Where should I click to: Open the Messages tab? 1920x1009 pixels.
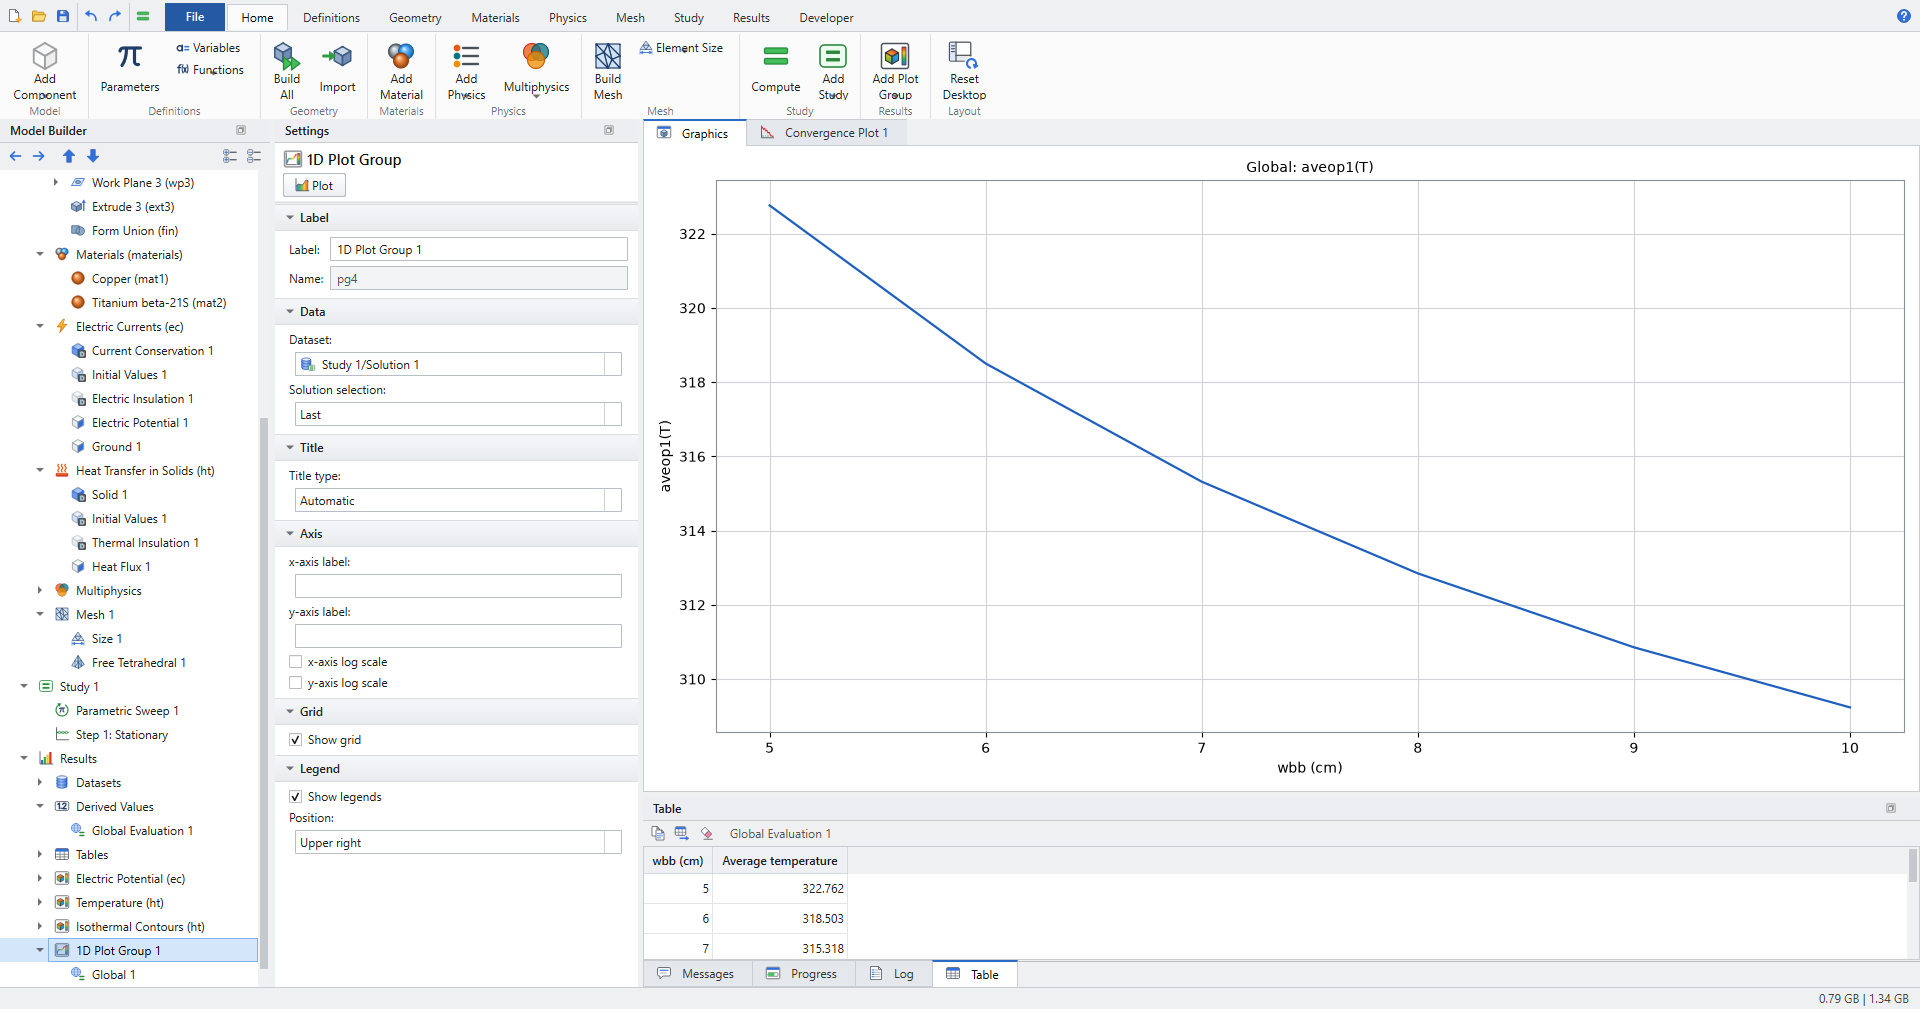pos(696,974)
